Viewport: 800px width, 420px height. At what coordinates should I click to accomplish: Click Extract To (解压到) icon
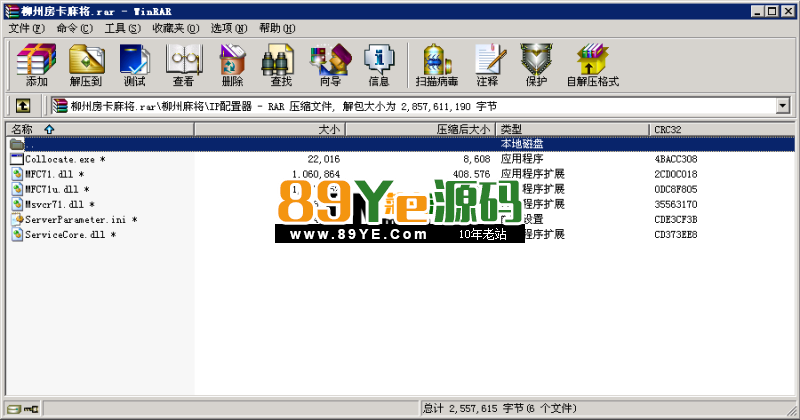(86, 65)
